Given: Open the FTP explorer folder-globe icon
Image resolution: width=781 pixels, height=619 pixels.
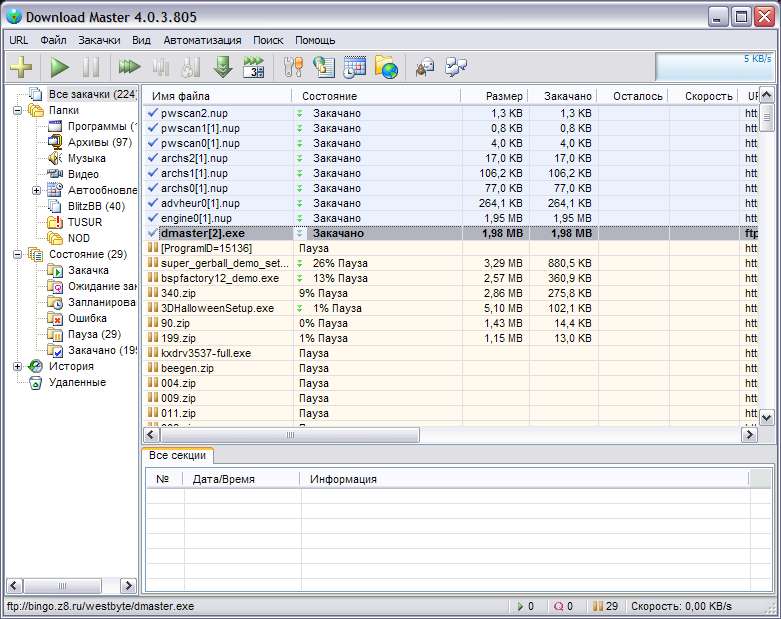Looking at the screenshot, I should click(386, 67).
